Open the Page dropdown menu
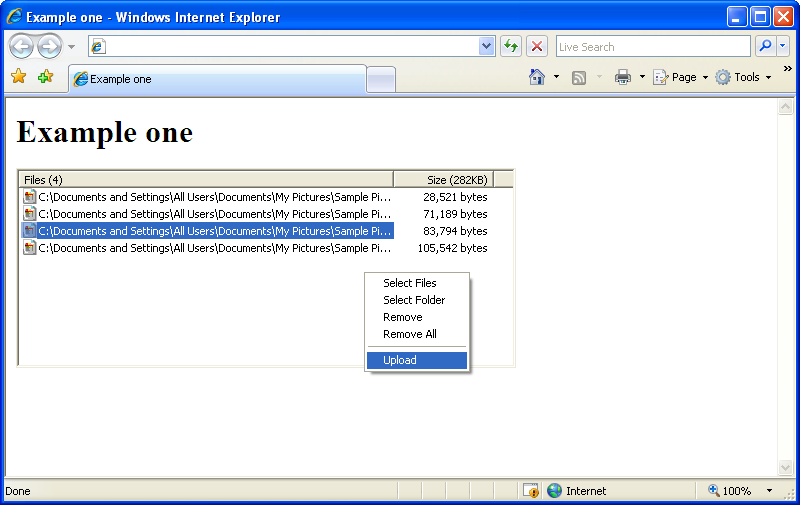Image resolution: width=800 pixels, height=505 pixels. (678, 77)
